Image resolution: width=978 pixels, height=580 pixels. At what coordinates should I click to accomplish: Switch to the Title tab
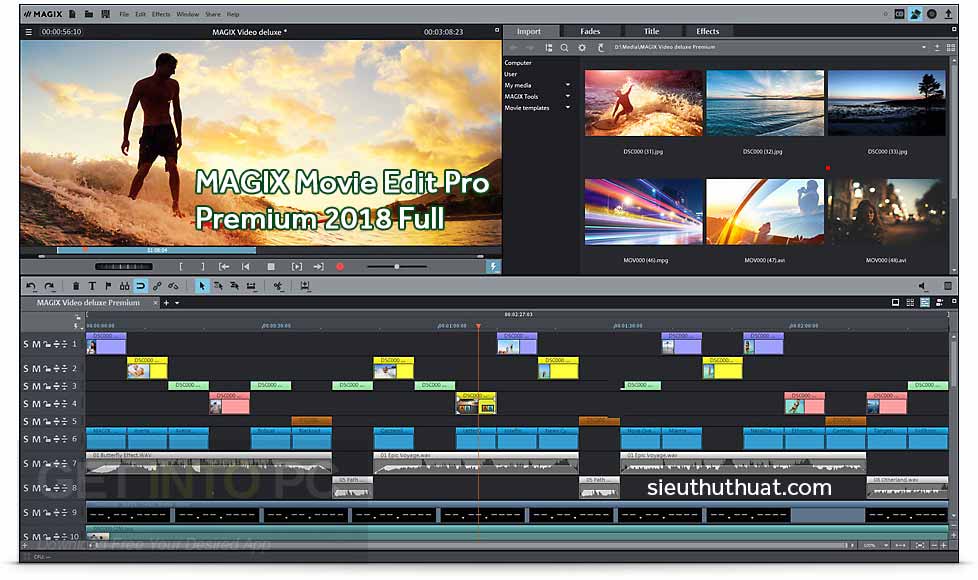[651, 31]
